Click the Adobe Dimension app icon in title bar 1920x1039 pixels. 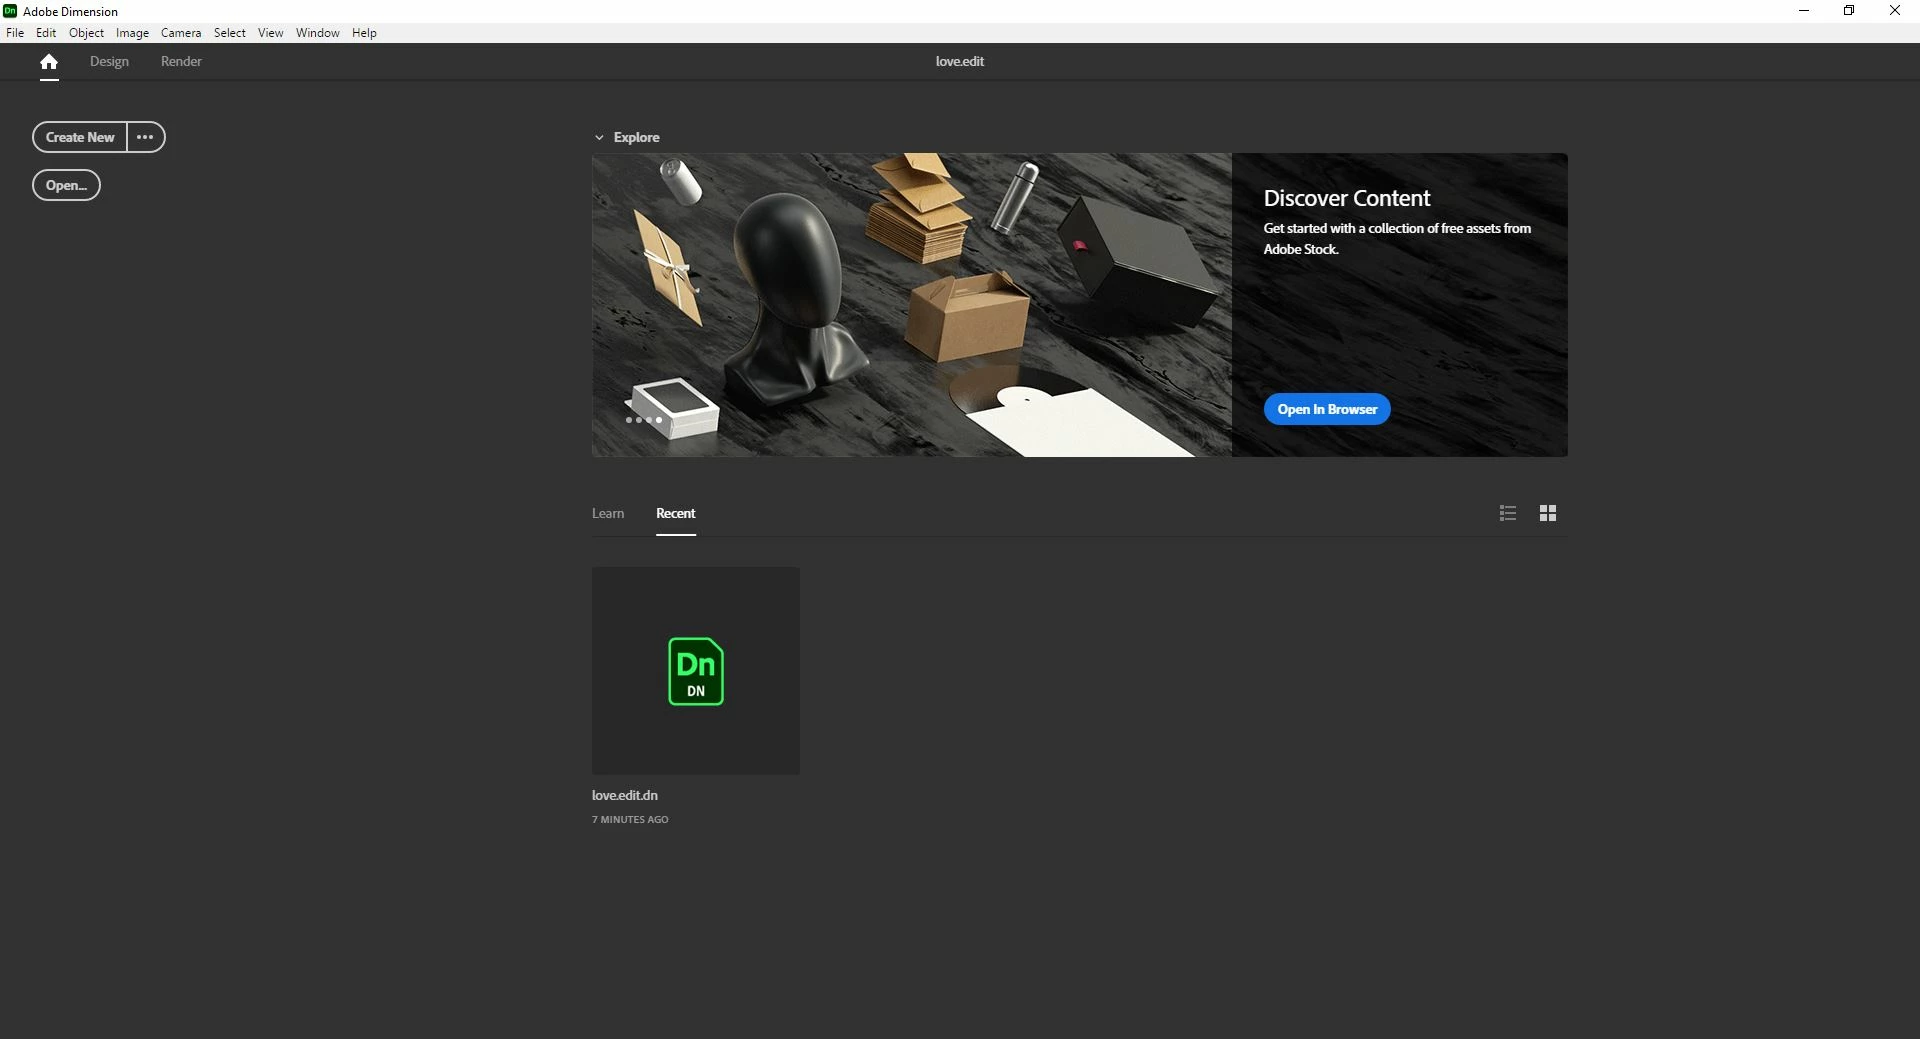[x=10, y=11]
